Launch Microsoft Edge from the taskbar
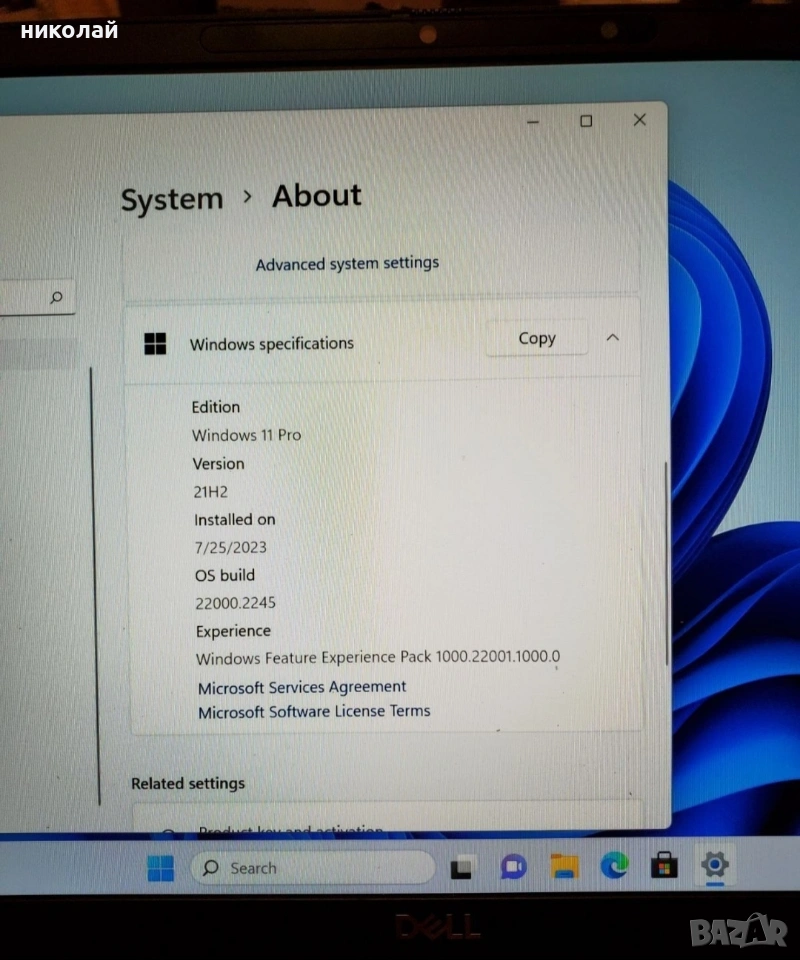This screenshot has height=960, width=800. pos(615,865)
